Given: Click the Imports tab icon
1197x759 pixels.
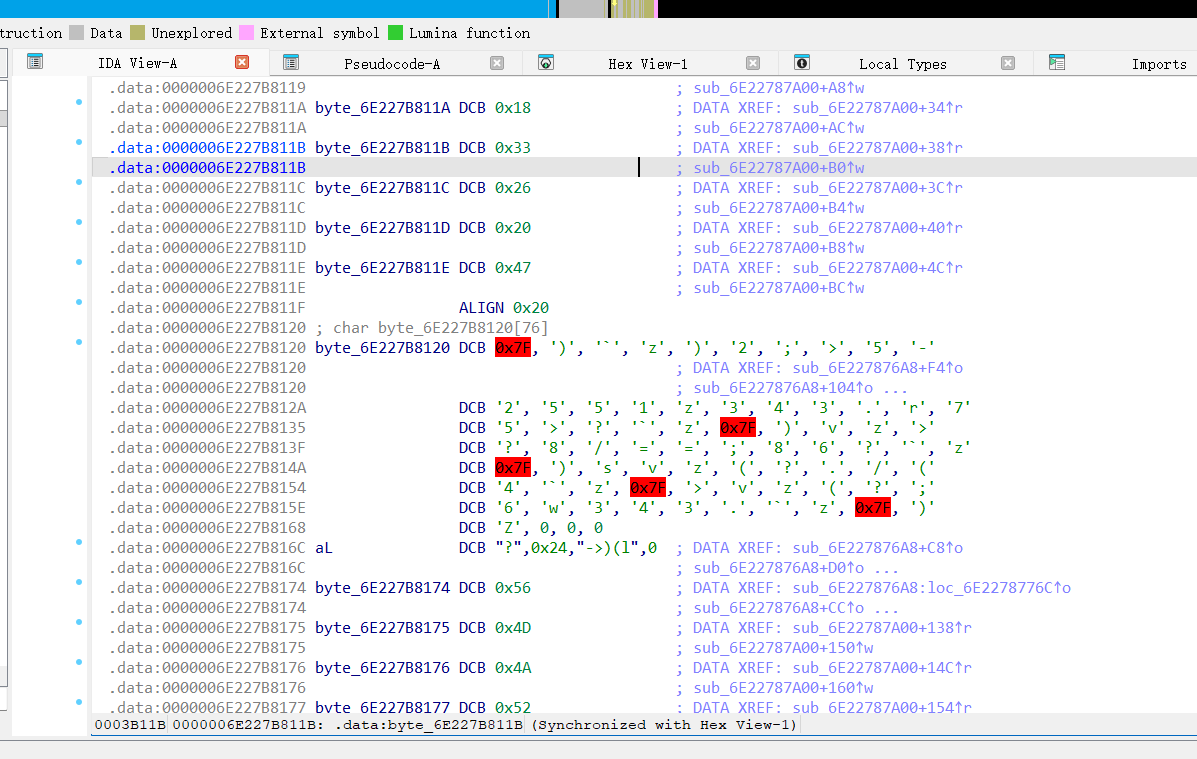Looking at the screenshot, I should (1057, 62).
